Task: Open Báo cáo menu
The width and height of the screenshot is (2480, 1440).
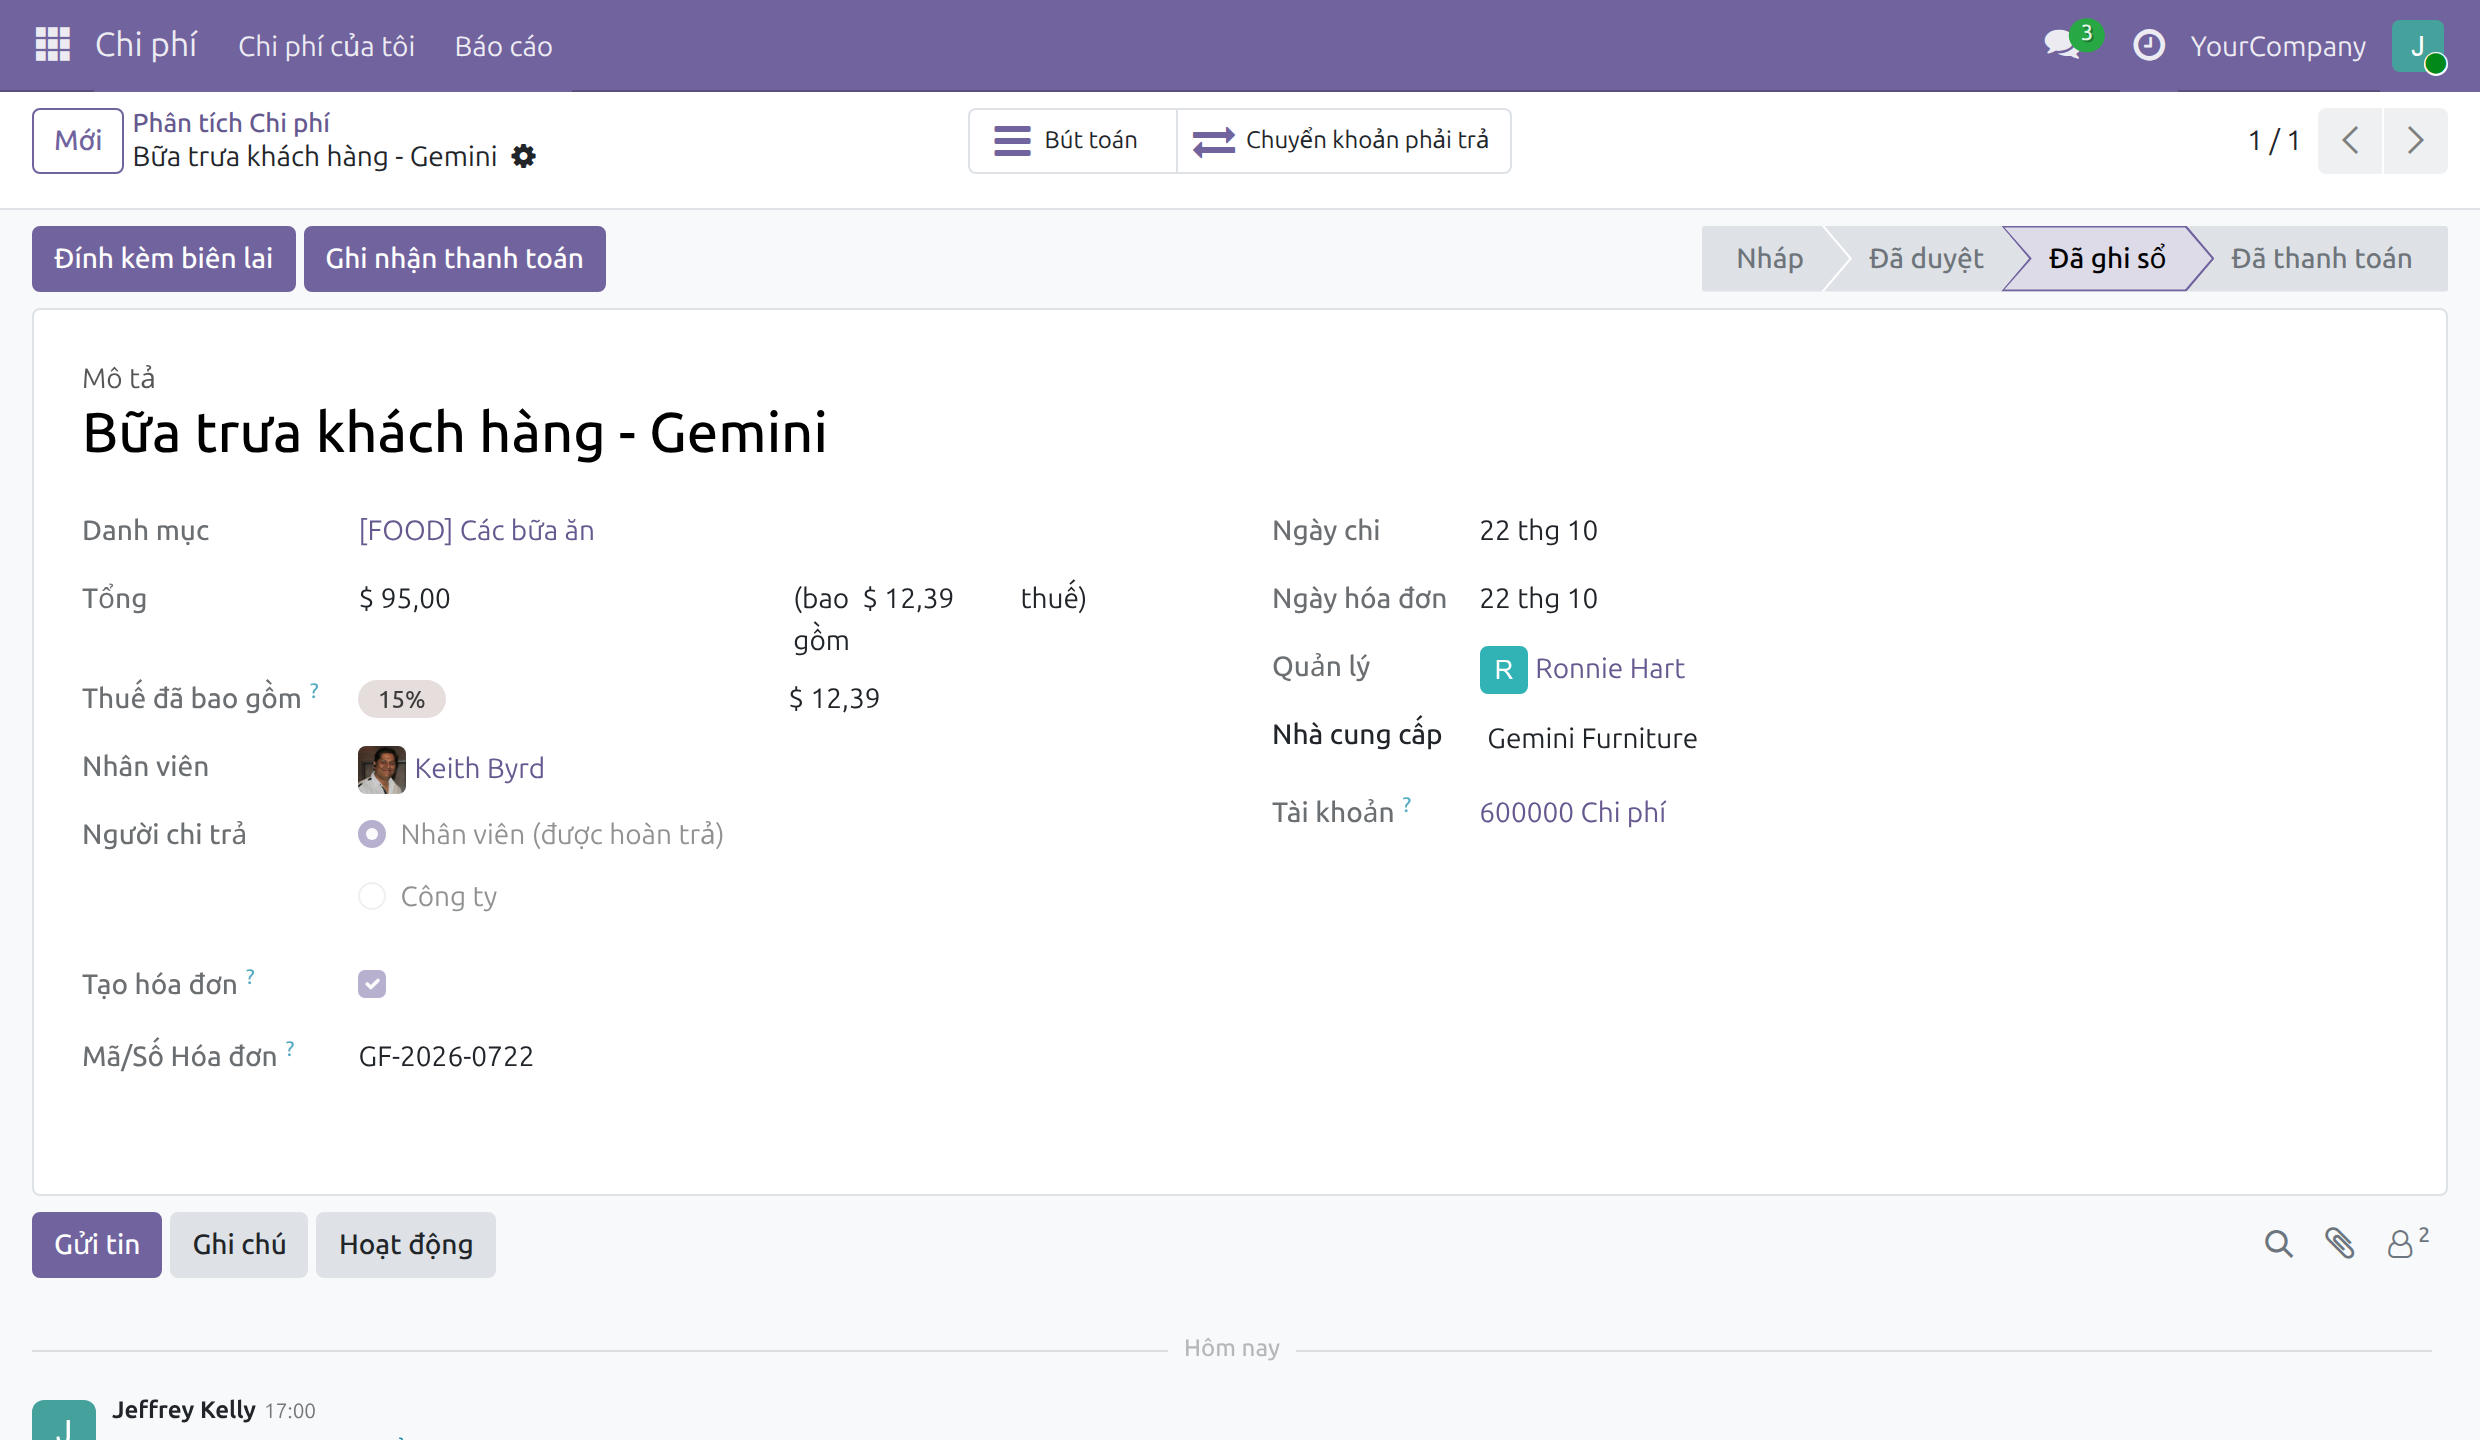Action: (x=503, y=46)
